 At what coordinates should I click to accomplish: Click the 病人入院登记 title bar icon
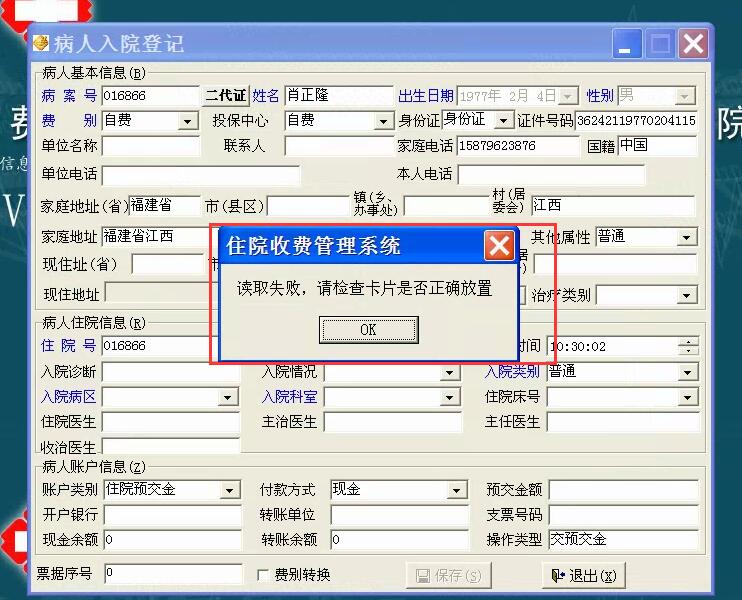(41, 43)
